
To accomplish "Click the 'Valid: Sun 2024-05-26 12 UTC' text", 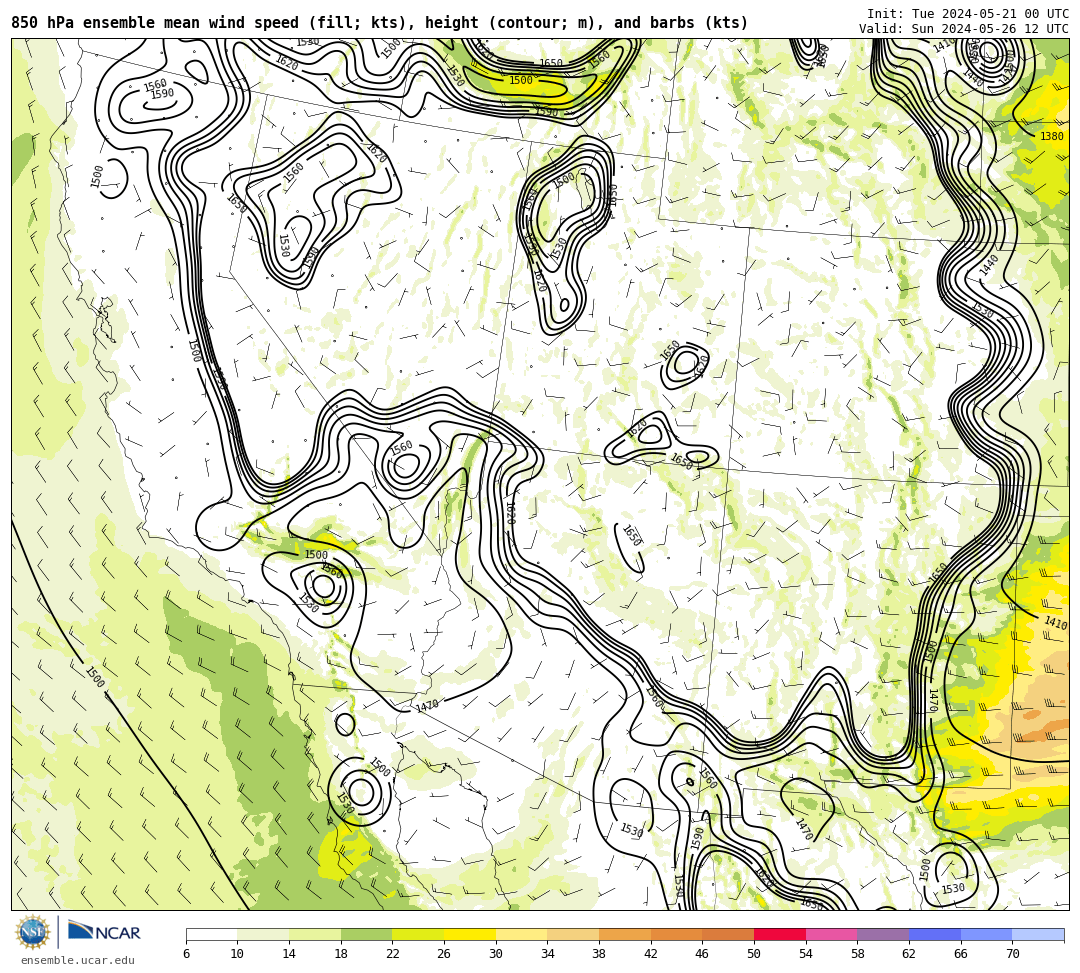I will 964,29.
